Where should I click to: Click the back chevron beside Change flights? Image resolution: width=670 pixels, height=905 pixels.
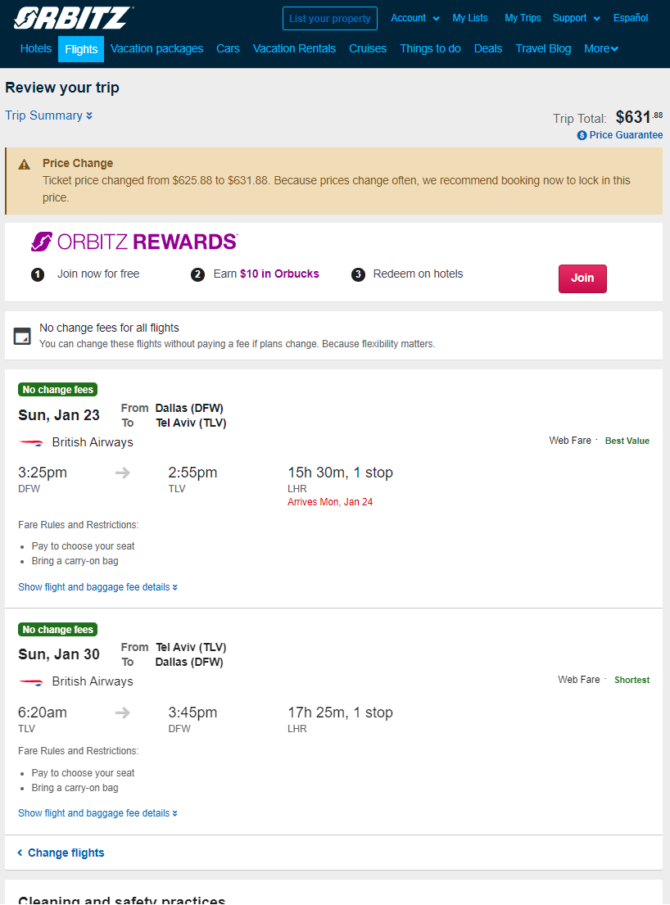20,852
